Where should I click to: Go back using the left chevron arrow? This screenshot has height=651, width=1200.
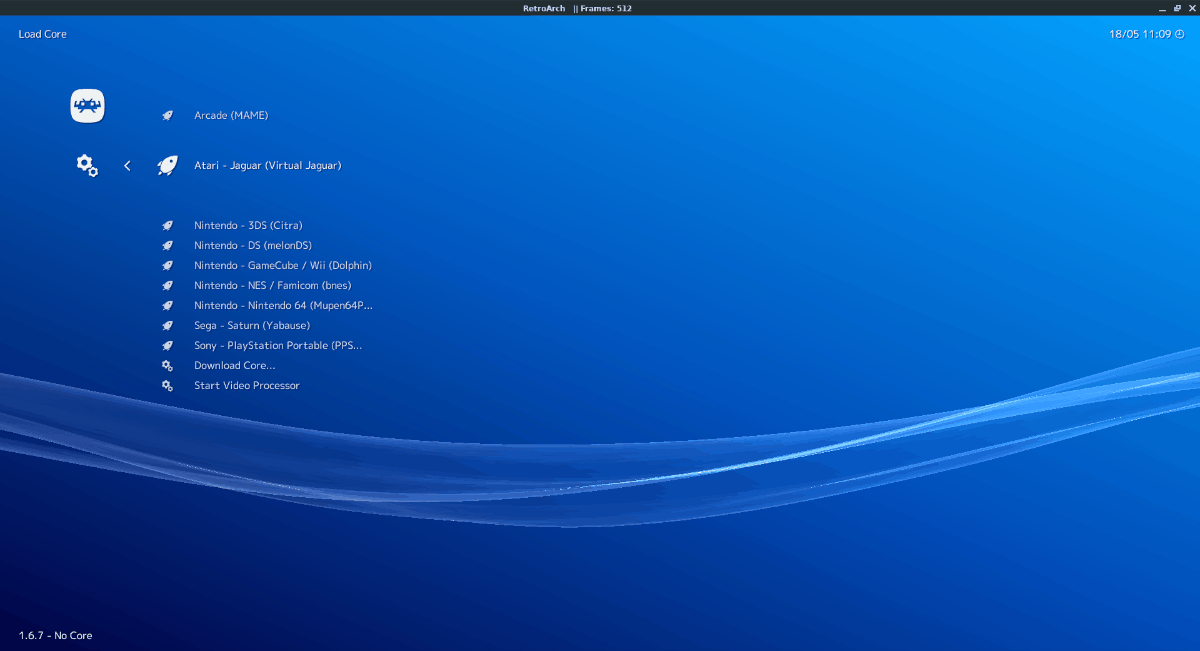[x=127, y=166]
